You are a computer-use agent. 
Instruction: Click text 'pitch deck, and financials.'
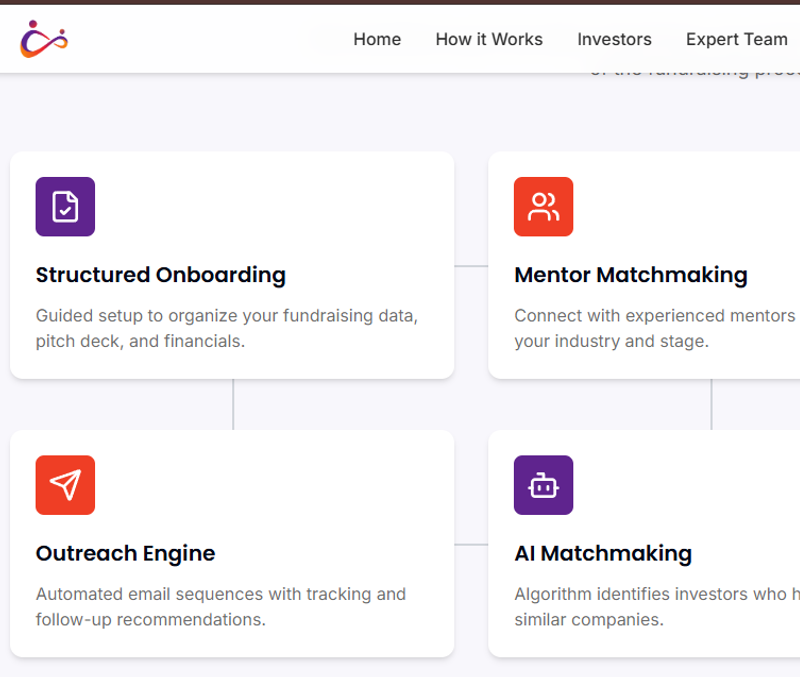140,341
